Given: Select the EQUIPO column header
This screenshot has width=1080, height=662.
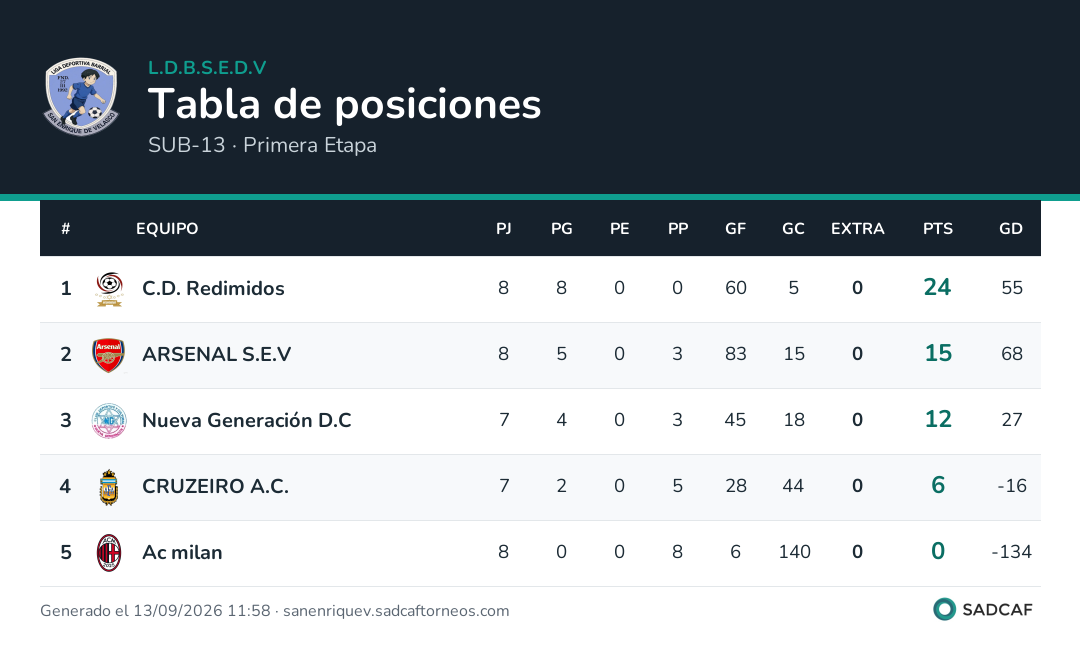Looking at the screenshot, I should click(167, 229).
